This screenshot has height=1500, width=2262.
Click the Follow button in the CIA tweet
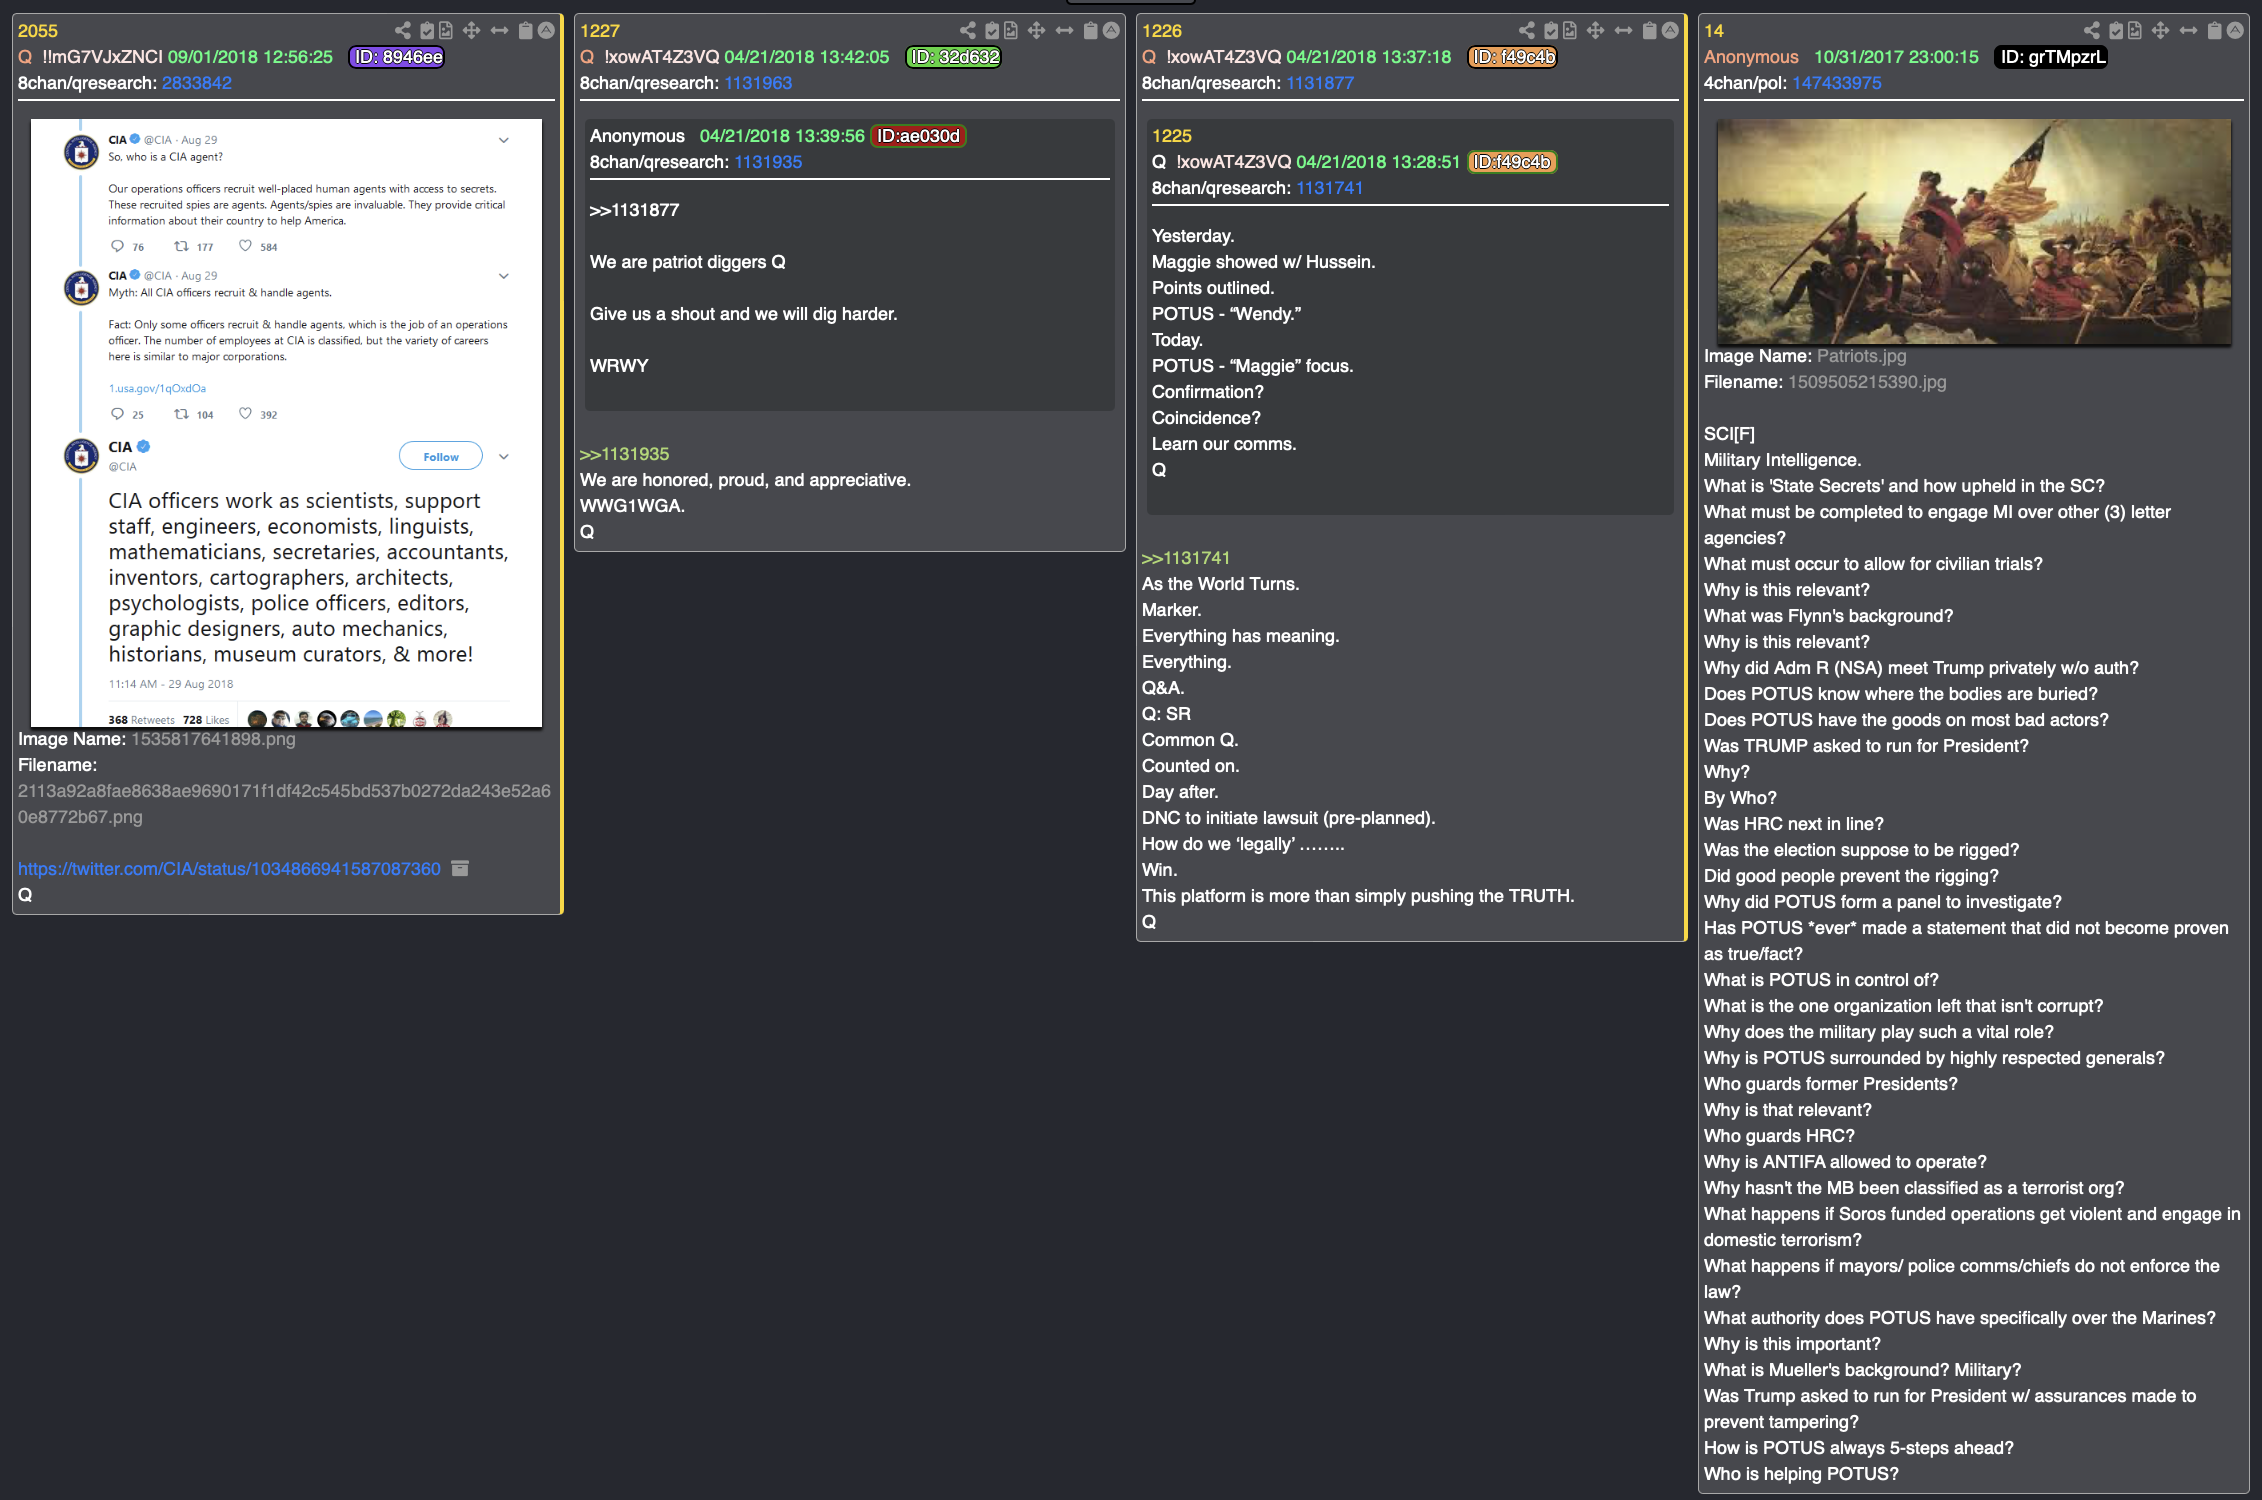pyautogui.click(x=441, y=457)
